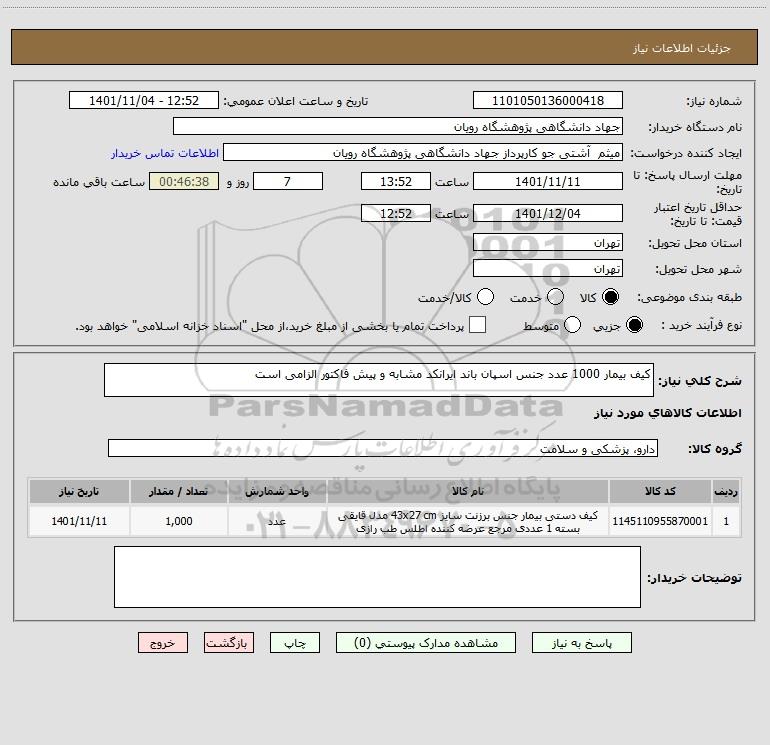Click مشاهده مدارک پیوستی (0) button

pos(426,643)
